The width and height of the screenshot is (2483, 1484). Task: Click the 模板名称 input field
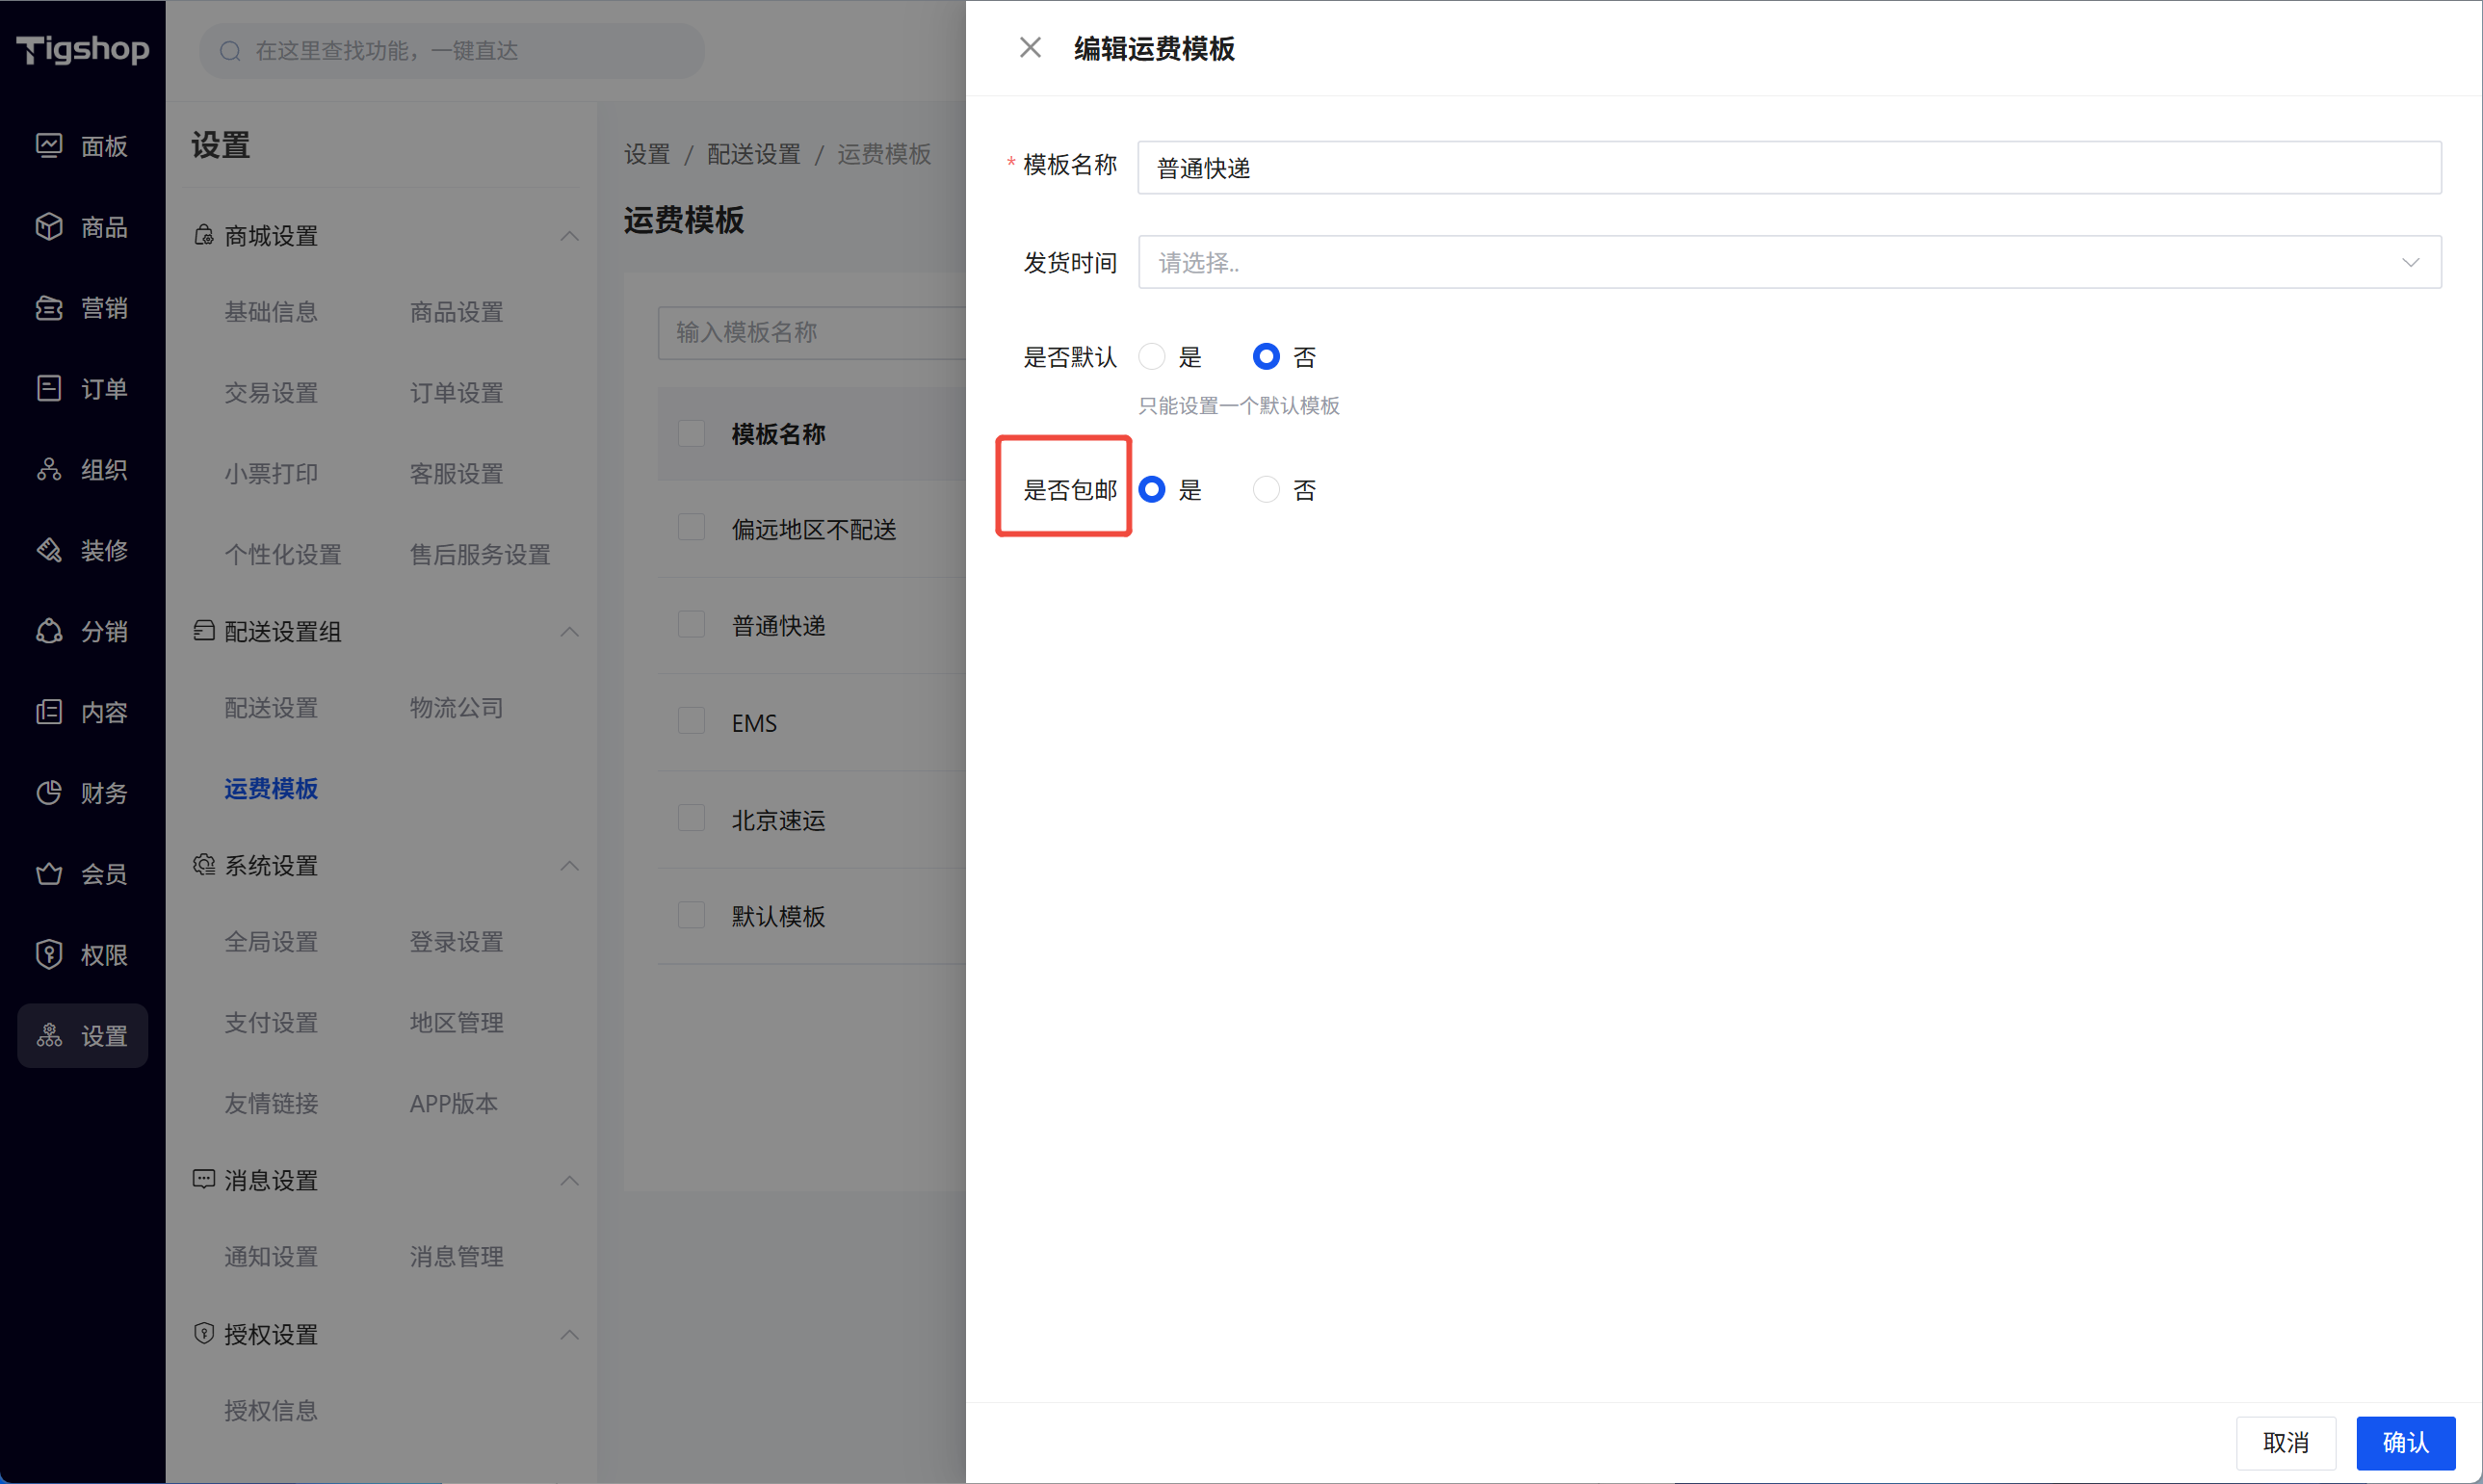point(1789,168)
